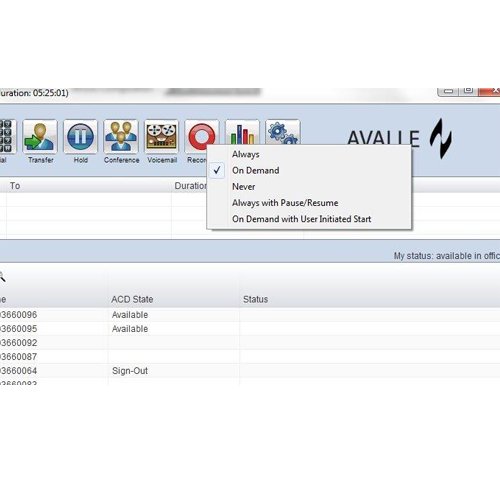Open the bar chart statistics icon

tap(242, 133)
